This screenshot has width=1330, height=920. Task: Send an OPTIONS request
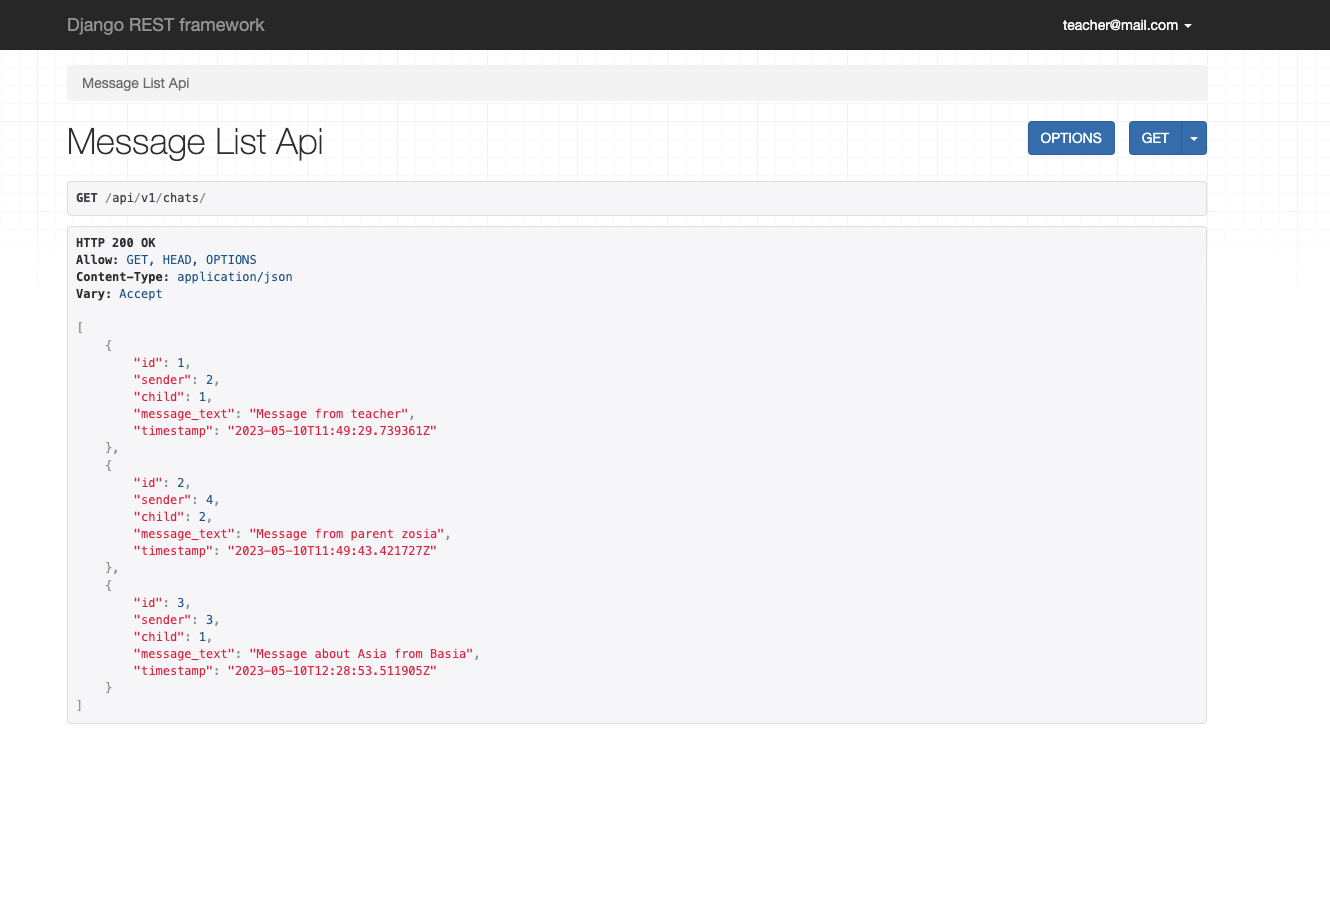pos(1071,137)
